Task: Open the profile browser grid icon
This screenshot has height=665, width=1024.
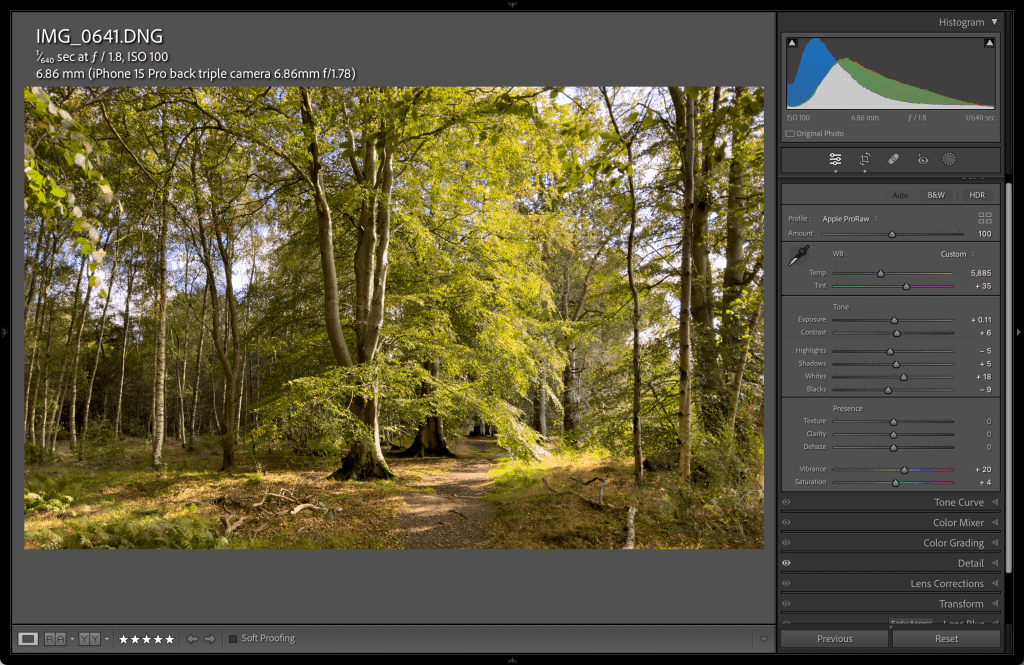Action: click(x=985, y=218)
